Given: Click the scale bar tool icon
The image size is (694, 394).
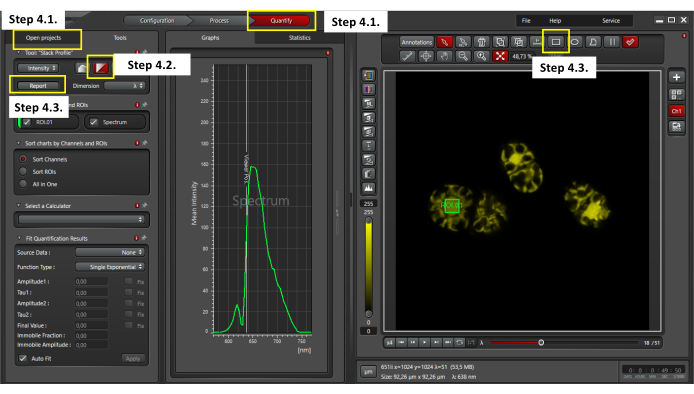Looking at the screenshot, I should [x=537, y=42].
